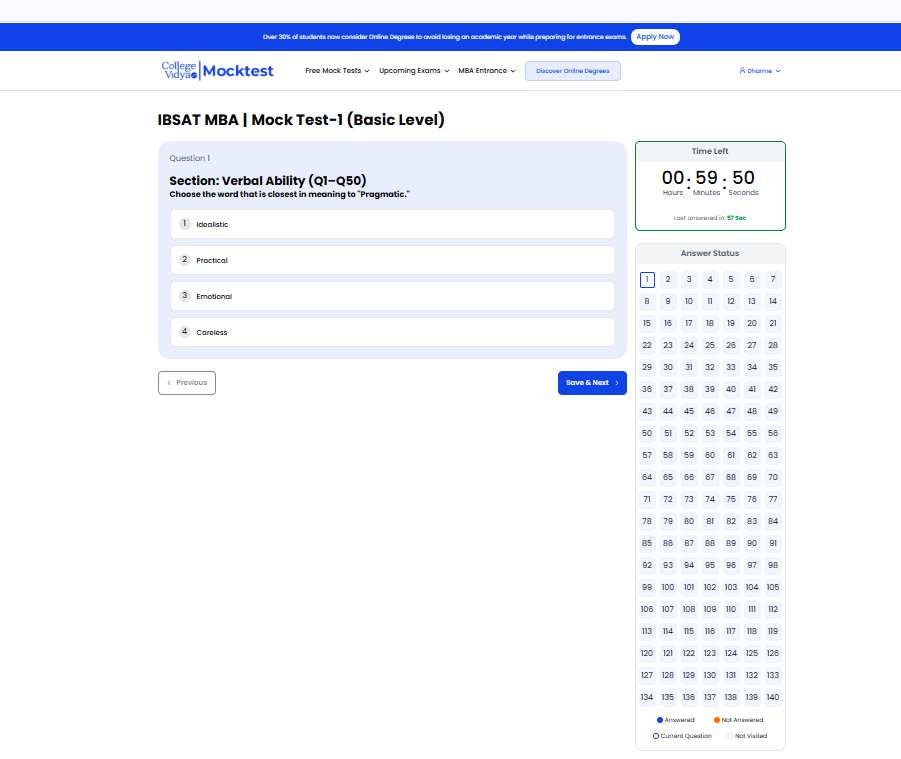This screenshot has height=759, width=901.
Task: Select question 50 tile
Action: pyautogui.click(x=647, y=434)
